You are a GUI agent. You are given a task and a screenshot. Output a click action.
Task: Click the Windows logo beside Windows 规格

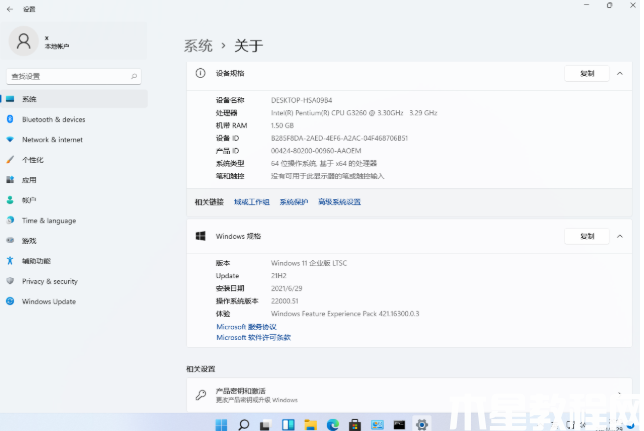point(200,236)
